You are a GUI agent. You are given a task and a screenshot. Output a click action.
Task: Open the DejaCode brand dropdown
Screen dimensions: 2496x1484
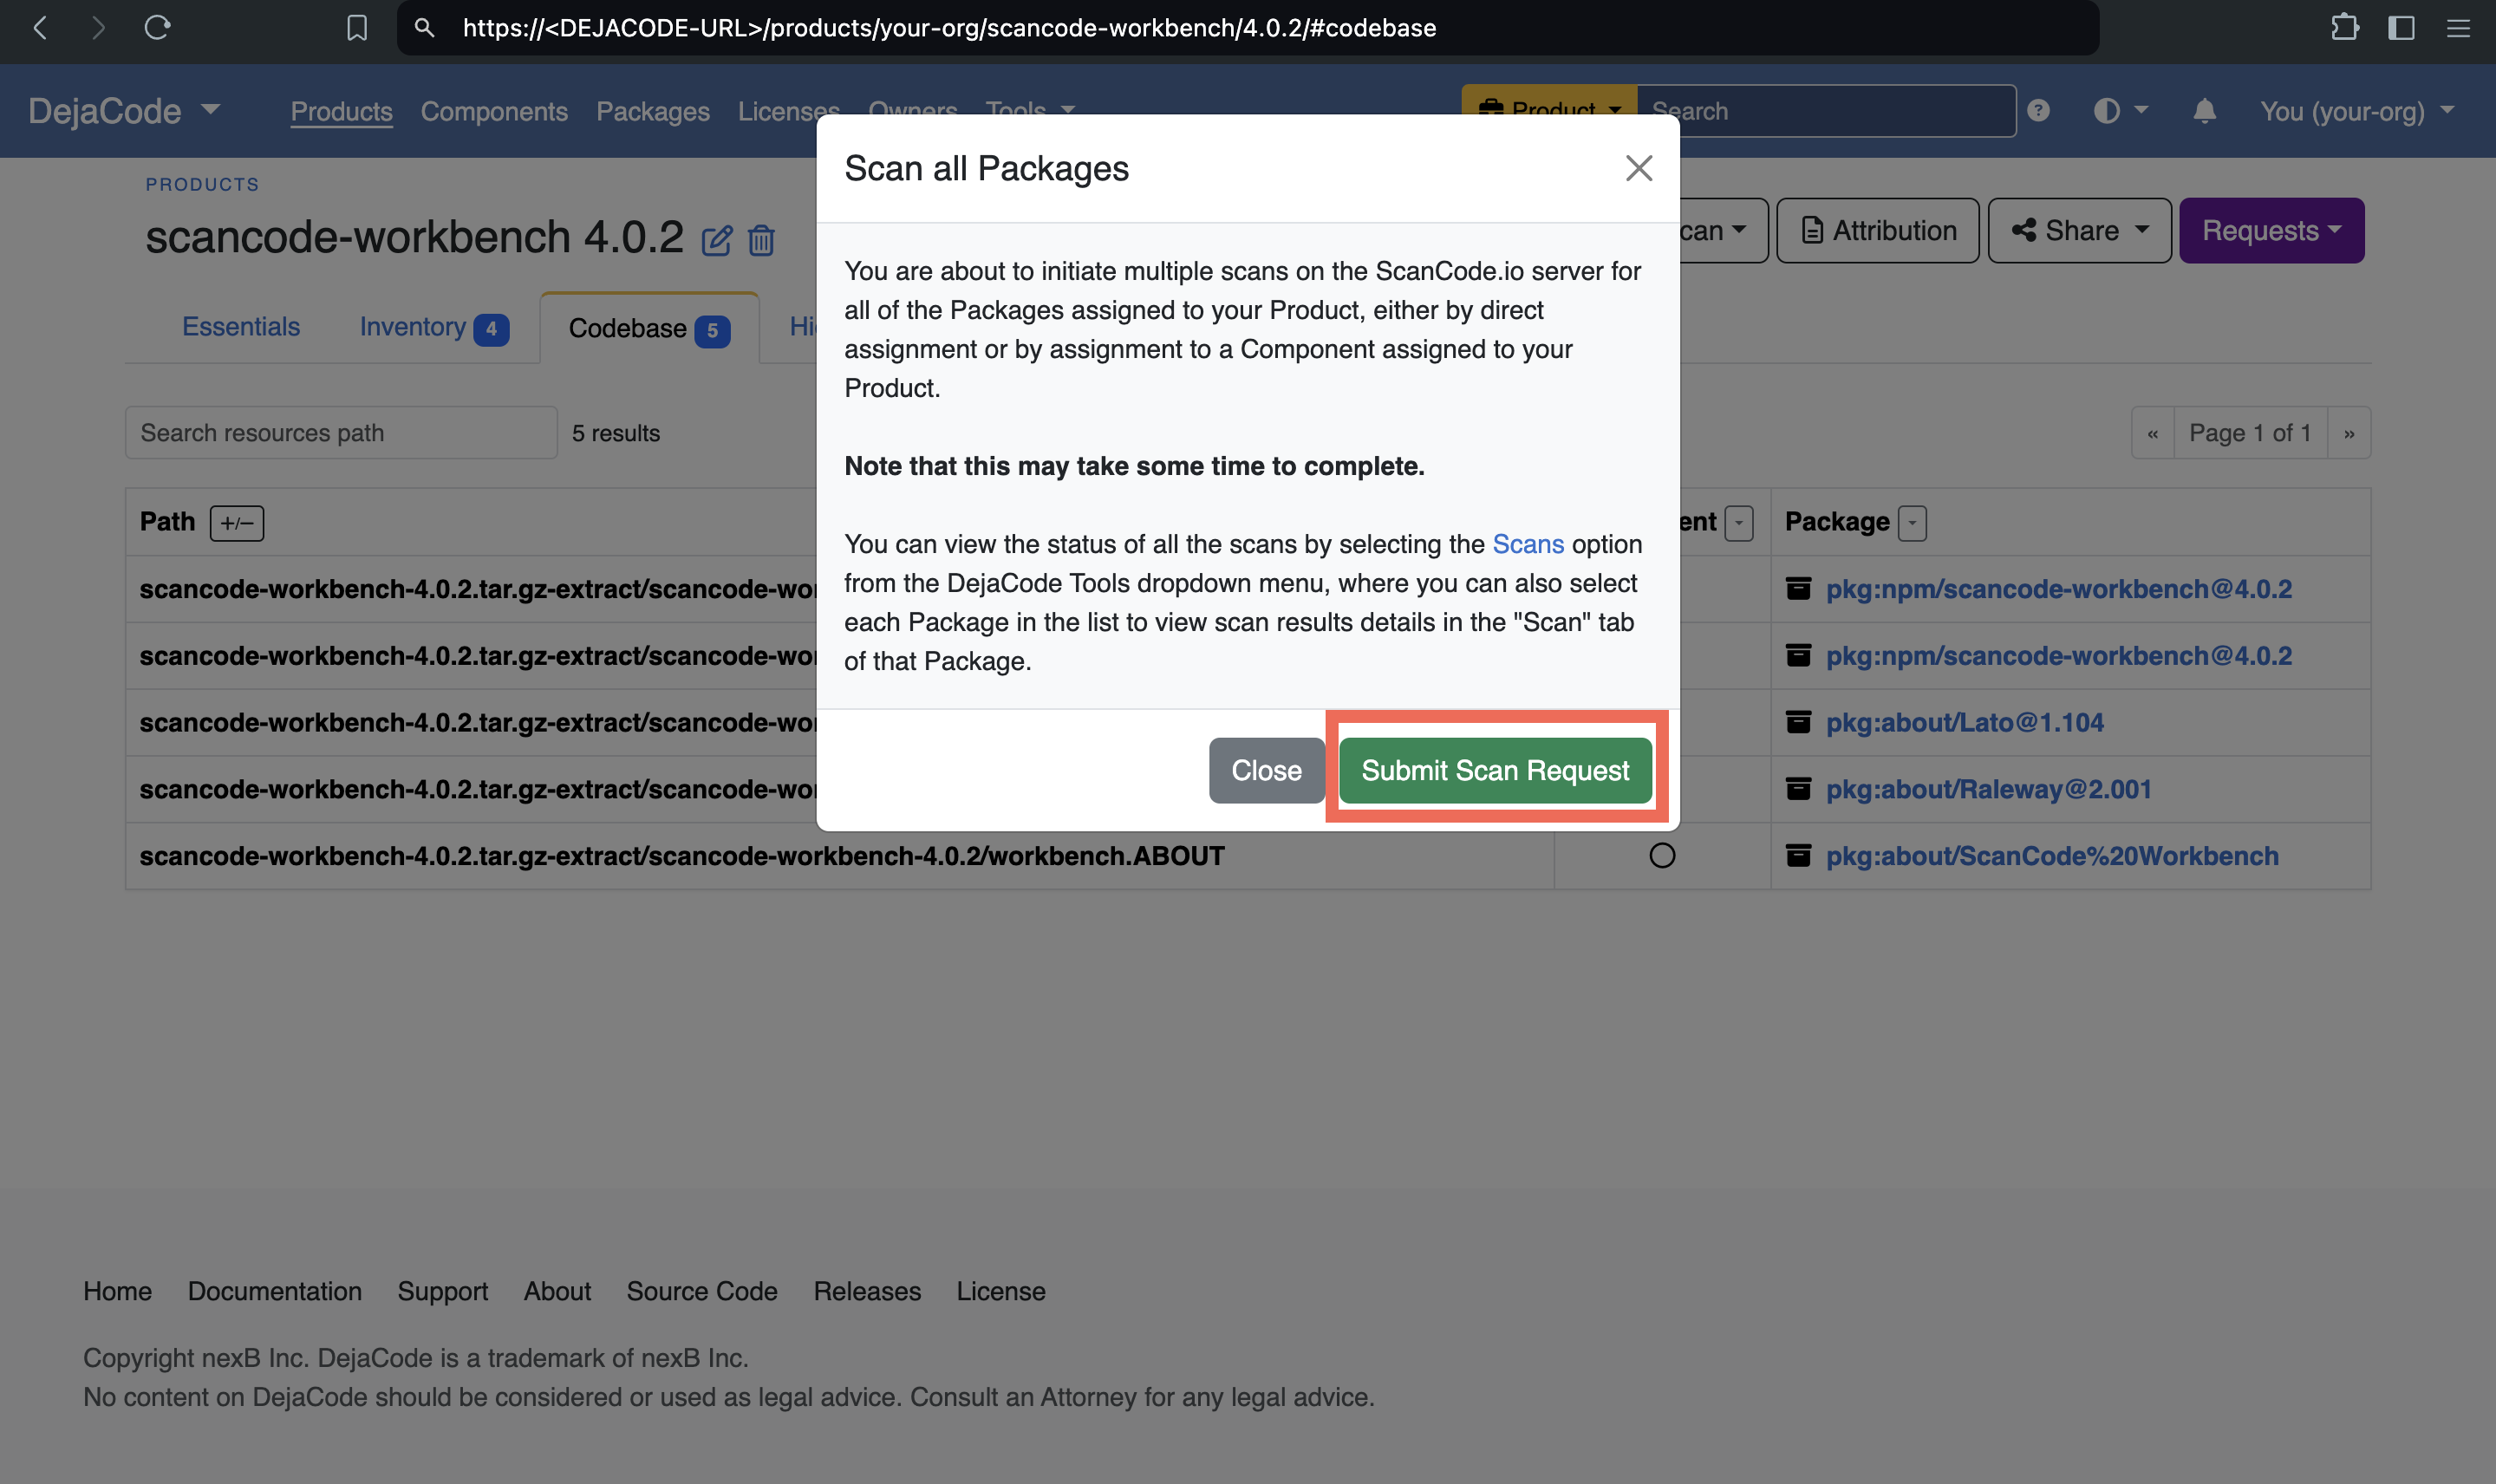pyautogui.click(x=124, y=111)
